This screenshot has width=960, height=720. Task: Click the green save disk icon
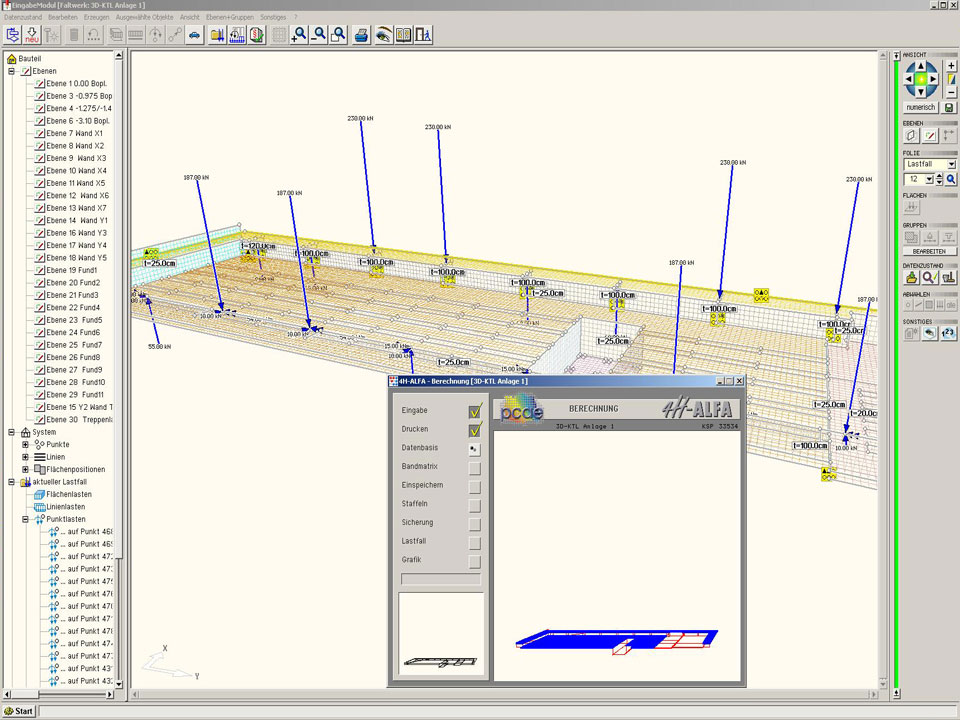click(950, 107)
